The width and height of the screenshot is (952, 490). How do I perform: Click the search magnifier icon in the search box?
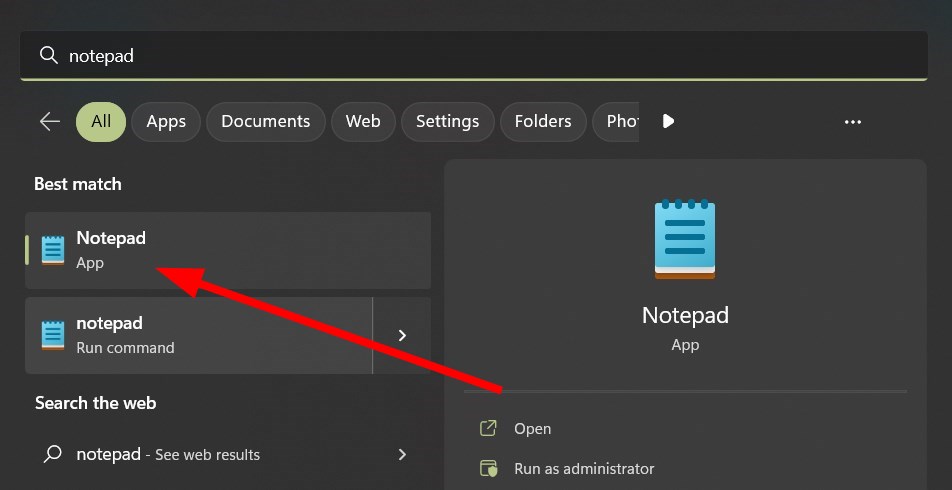click(48, 55)
